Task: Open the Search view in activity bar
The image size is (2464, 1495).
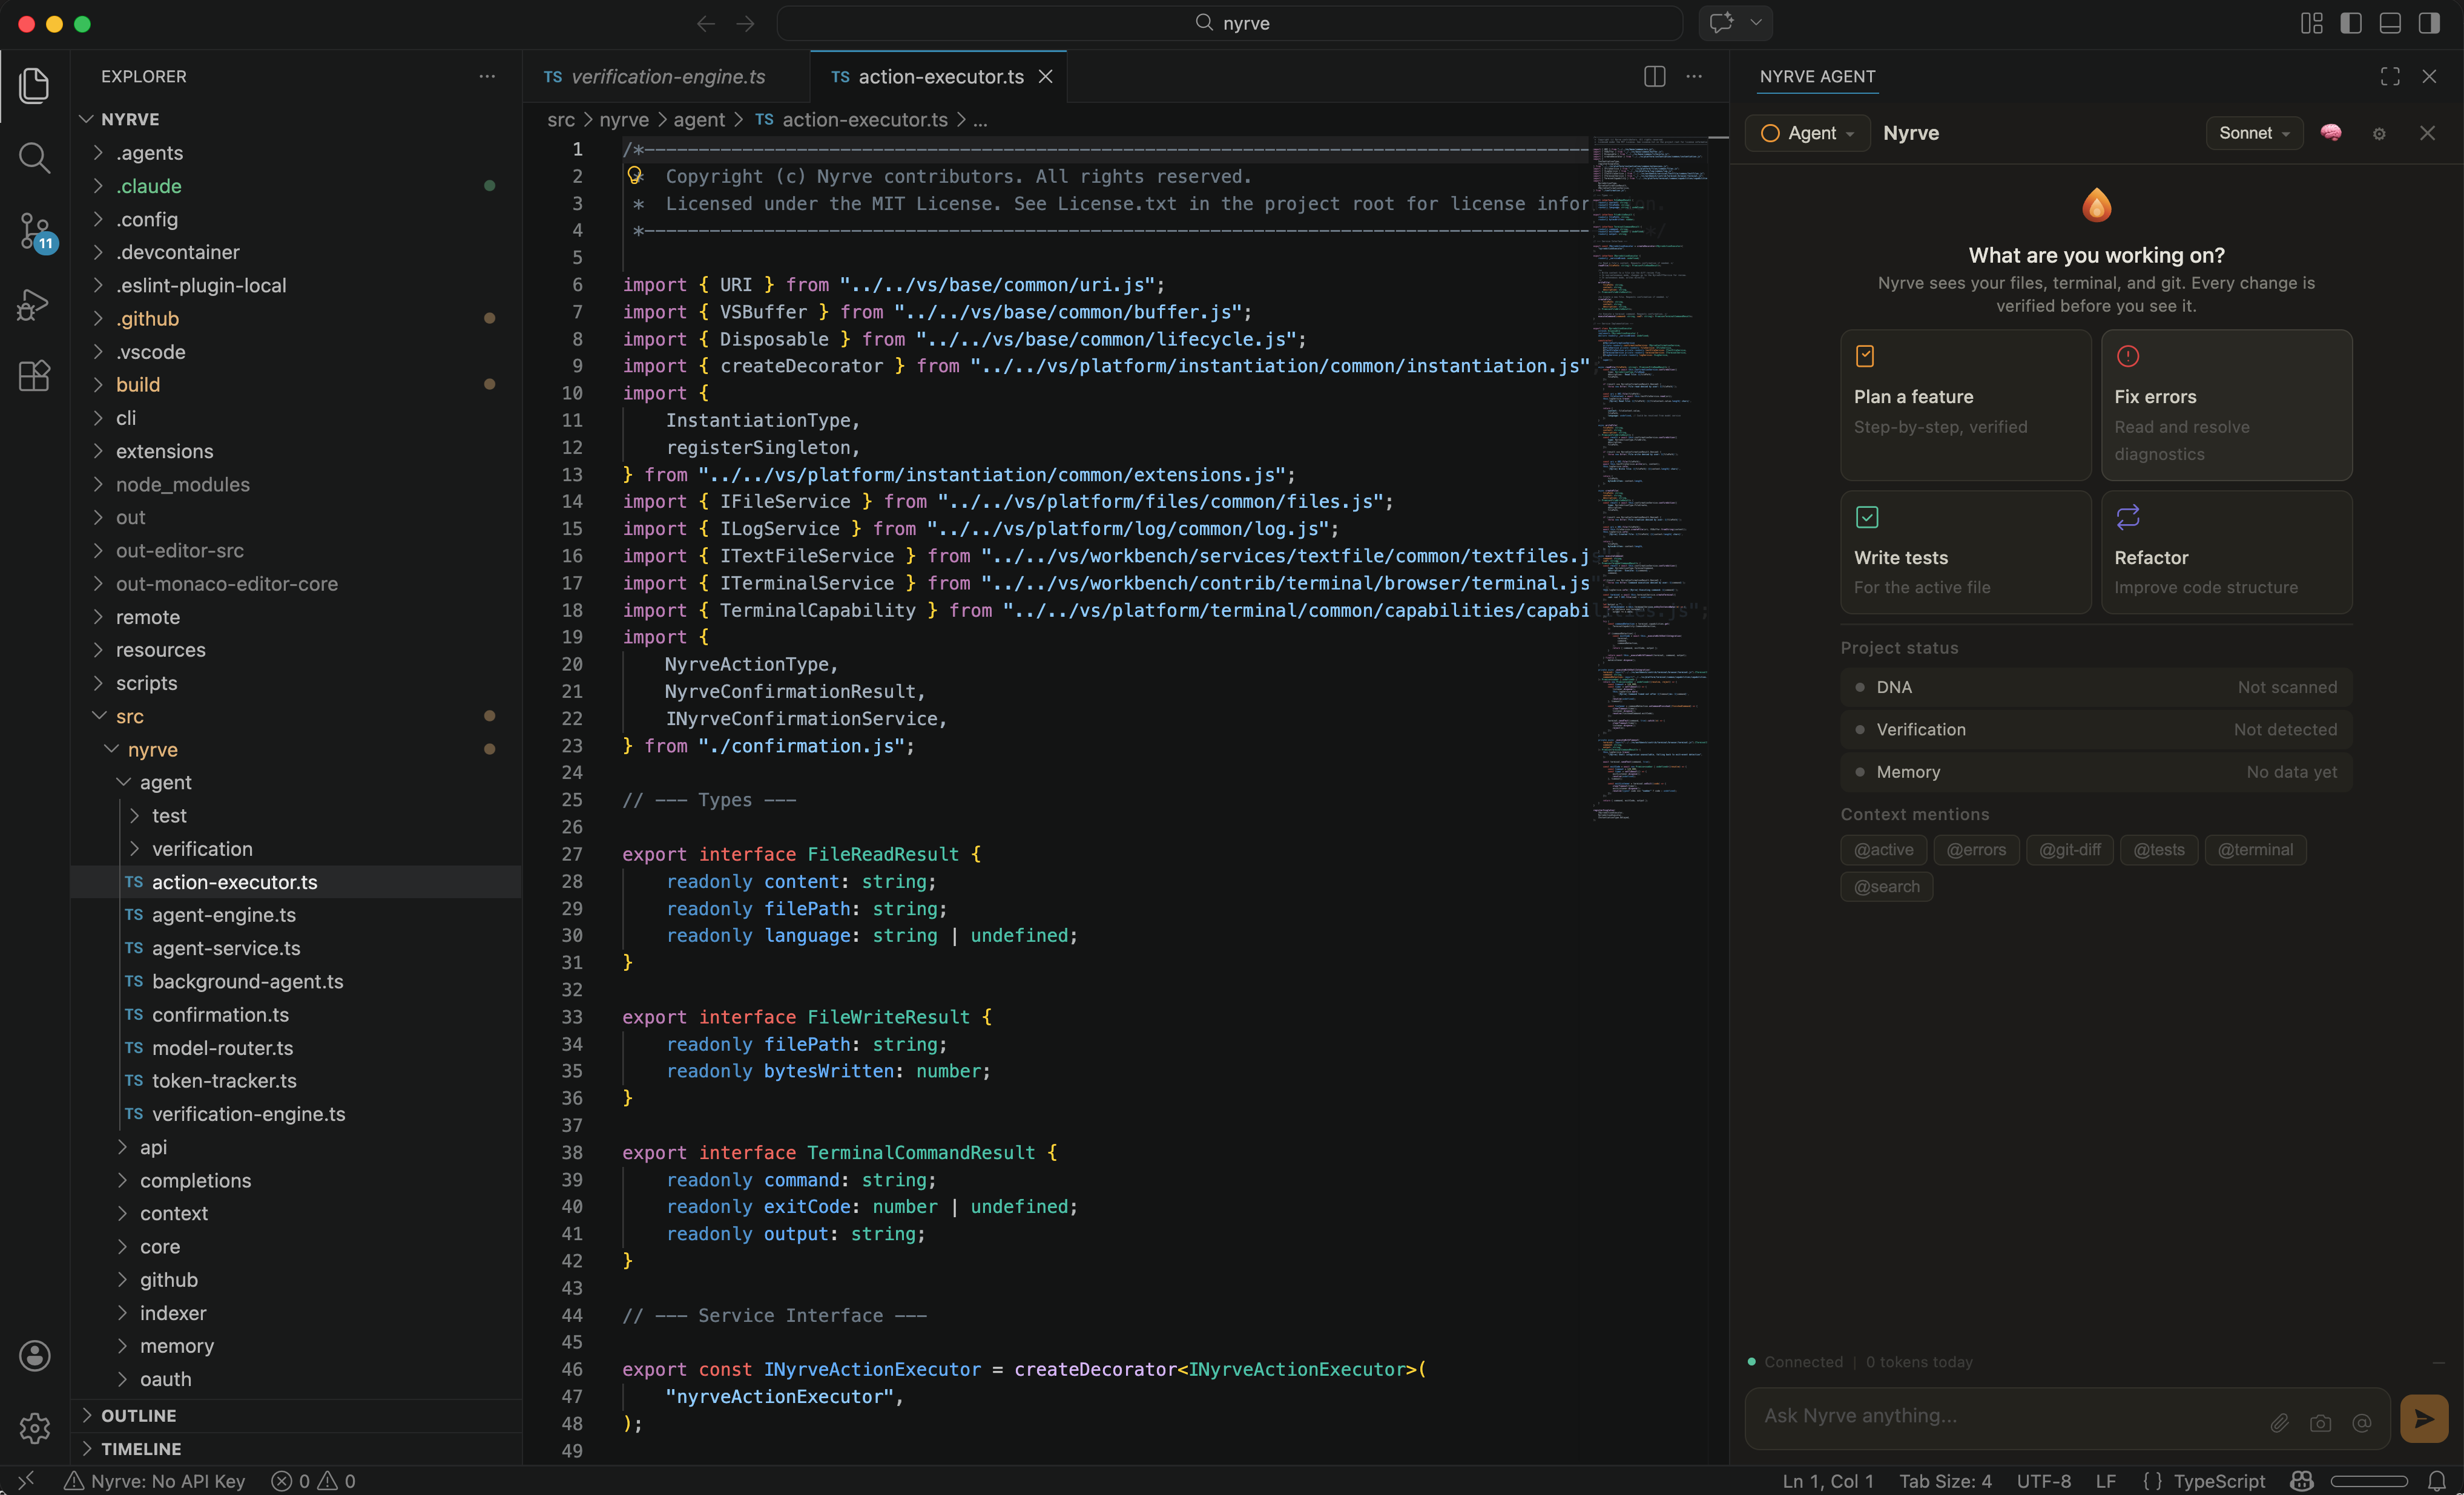Action: [x=34, y=157]
